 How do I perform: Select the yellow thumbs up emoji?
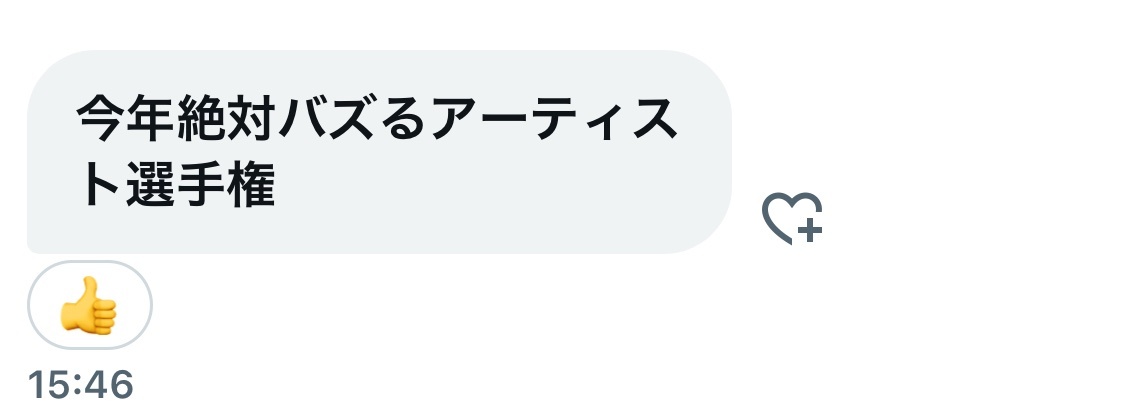[x=88, y=306]
